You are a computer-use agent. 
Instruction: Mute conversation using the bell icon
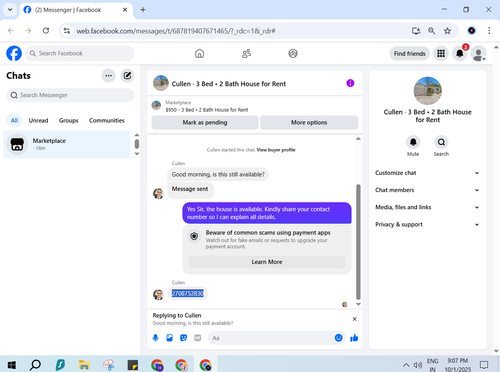(x=413, y=142)
